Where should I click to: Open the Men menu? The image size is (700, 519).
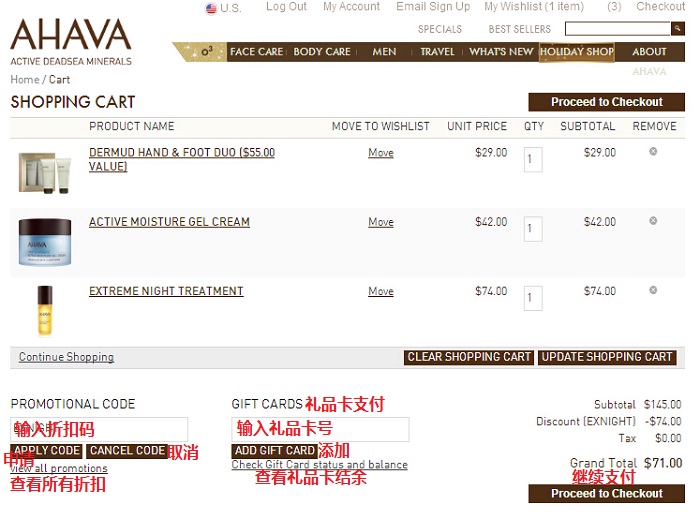pyautogui.click(x=384, y=52)
